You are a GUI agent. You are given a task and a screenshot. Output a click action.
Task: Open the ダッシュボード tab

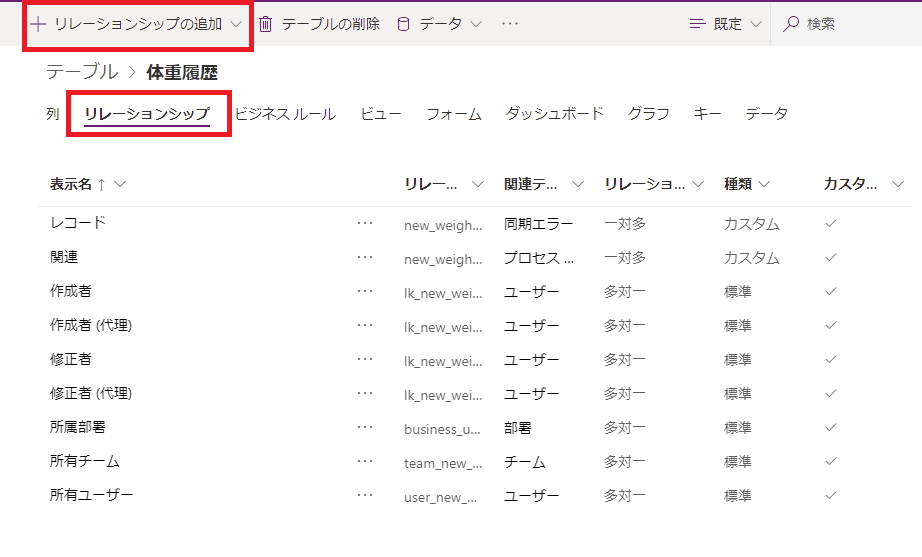click(554, 114)
